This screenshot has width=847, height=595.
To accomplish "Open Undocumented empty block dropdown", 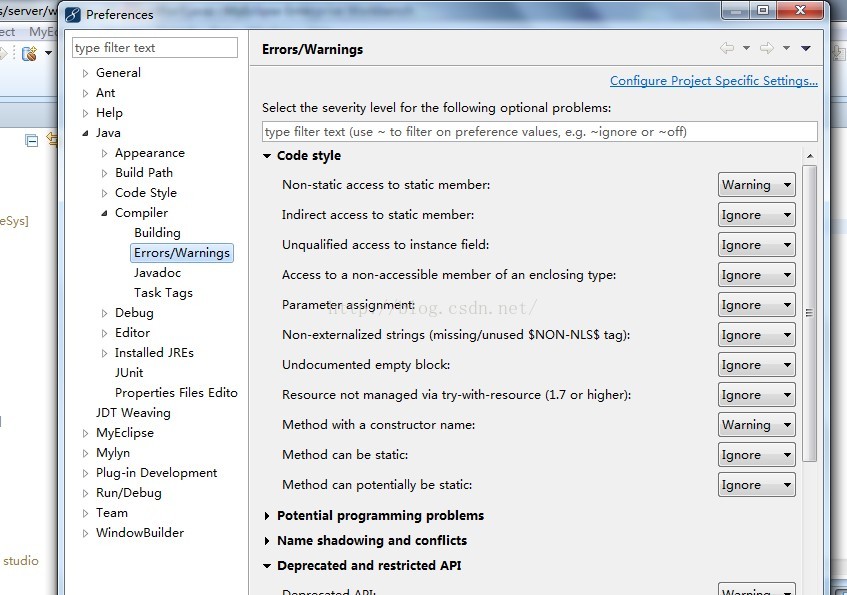I will tap(756, 365).
